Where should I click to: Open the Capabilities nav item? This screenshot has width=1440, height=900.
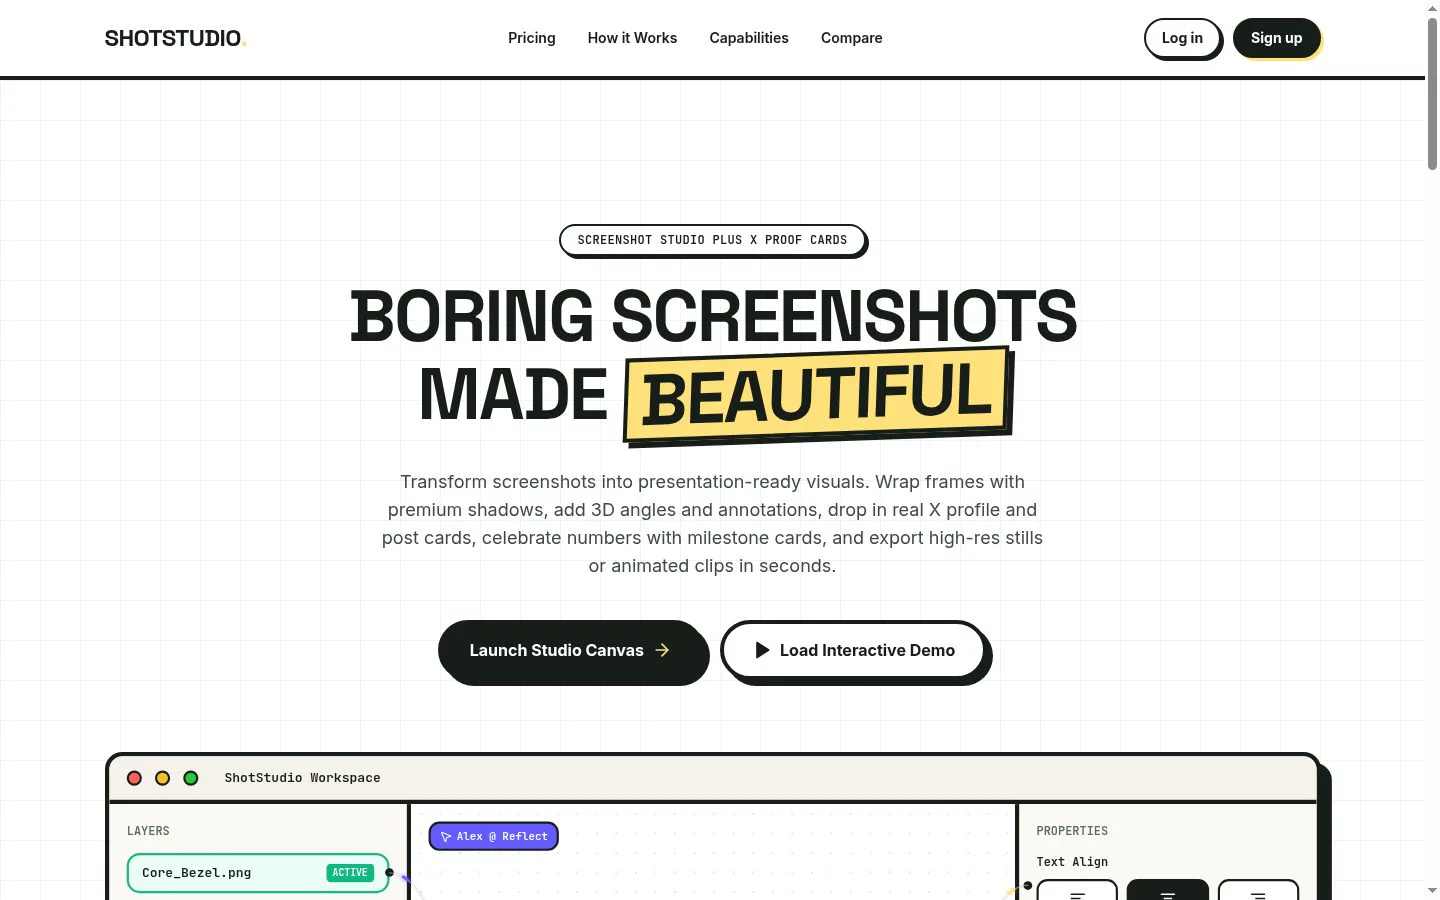749,38
